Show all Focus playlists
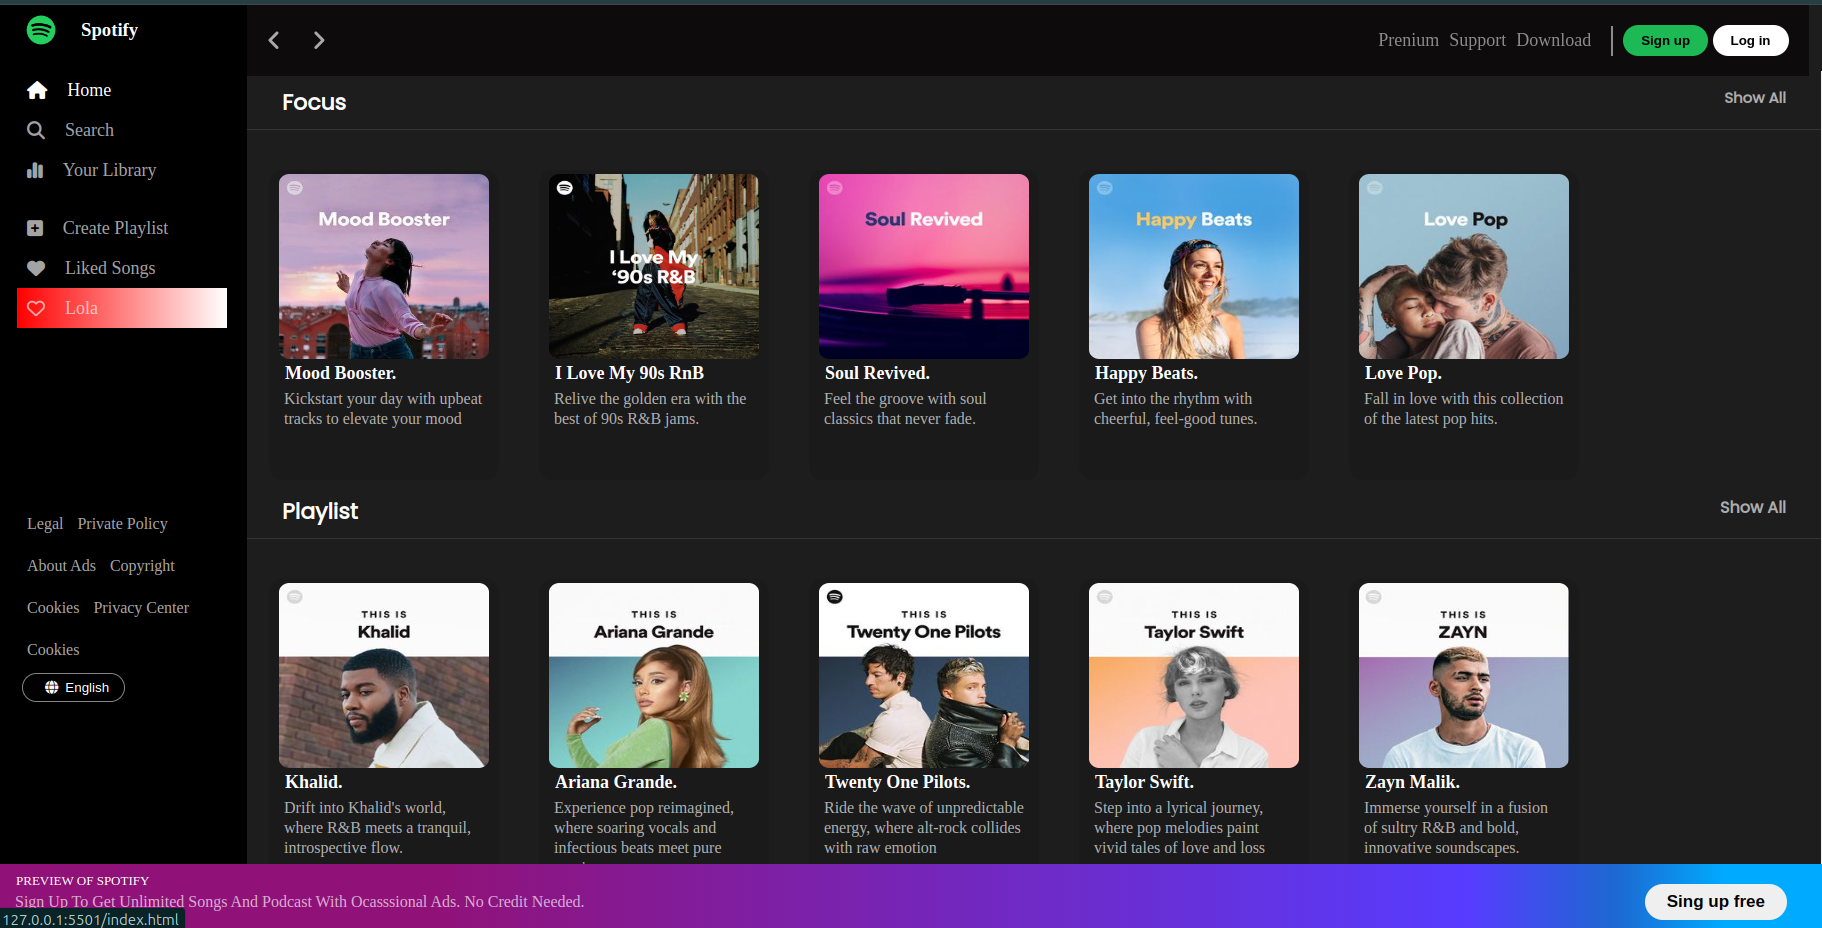This screenshot has height=928, width=1822. (1755, 98)
